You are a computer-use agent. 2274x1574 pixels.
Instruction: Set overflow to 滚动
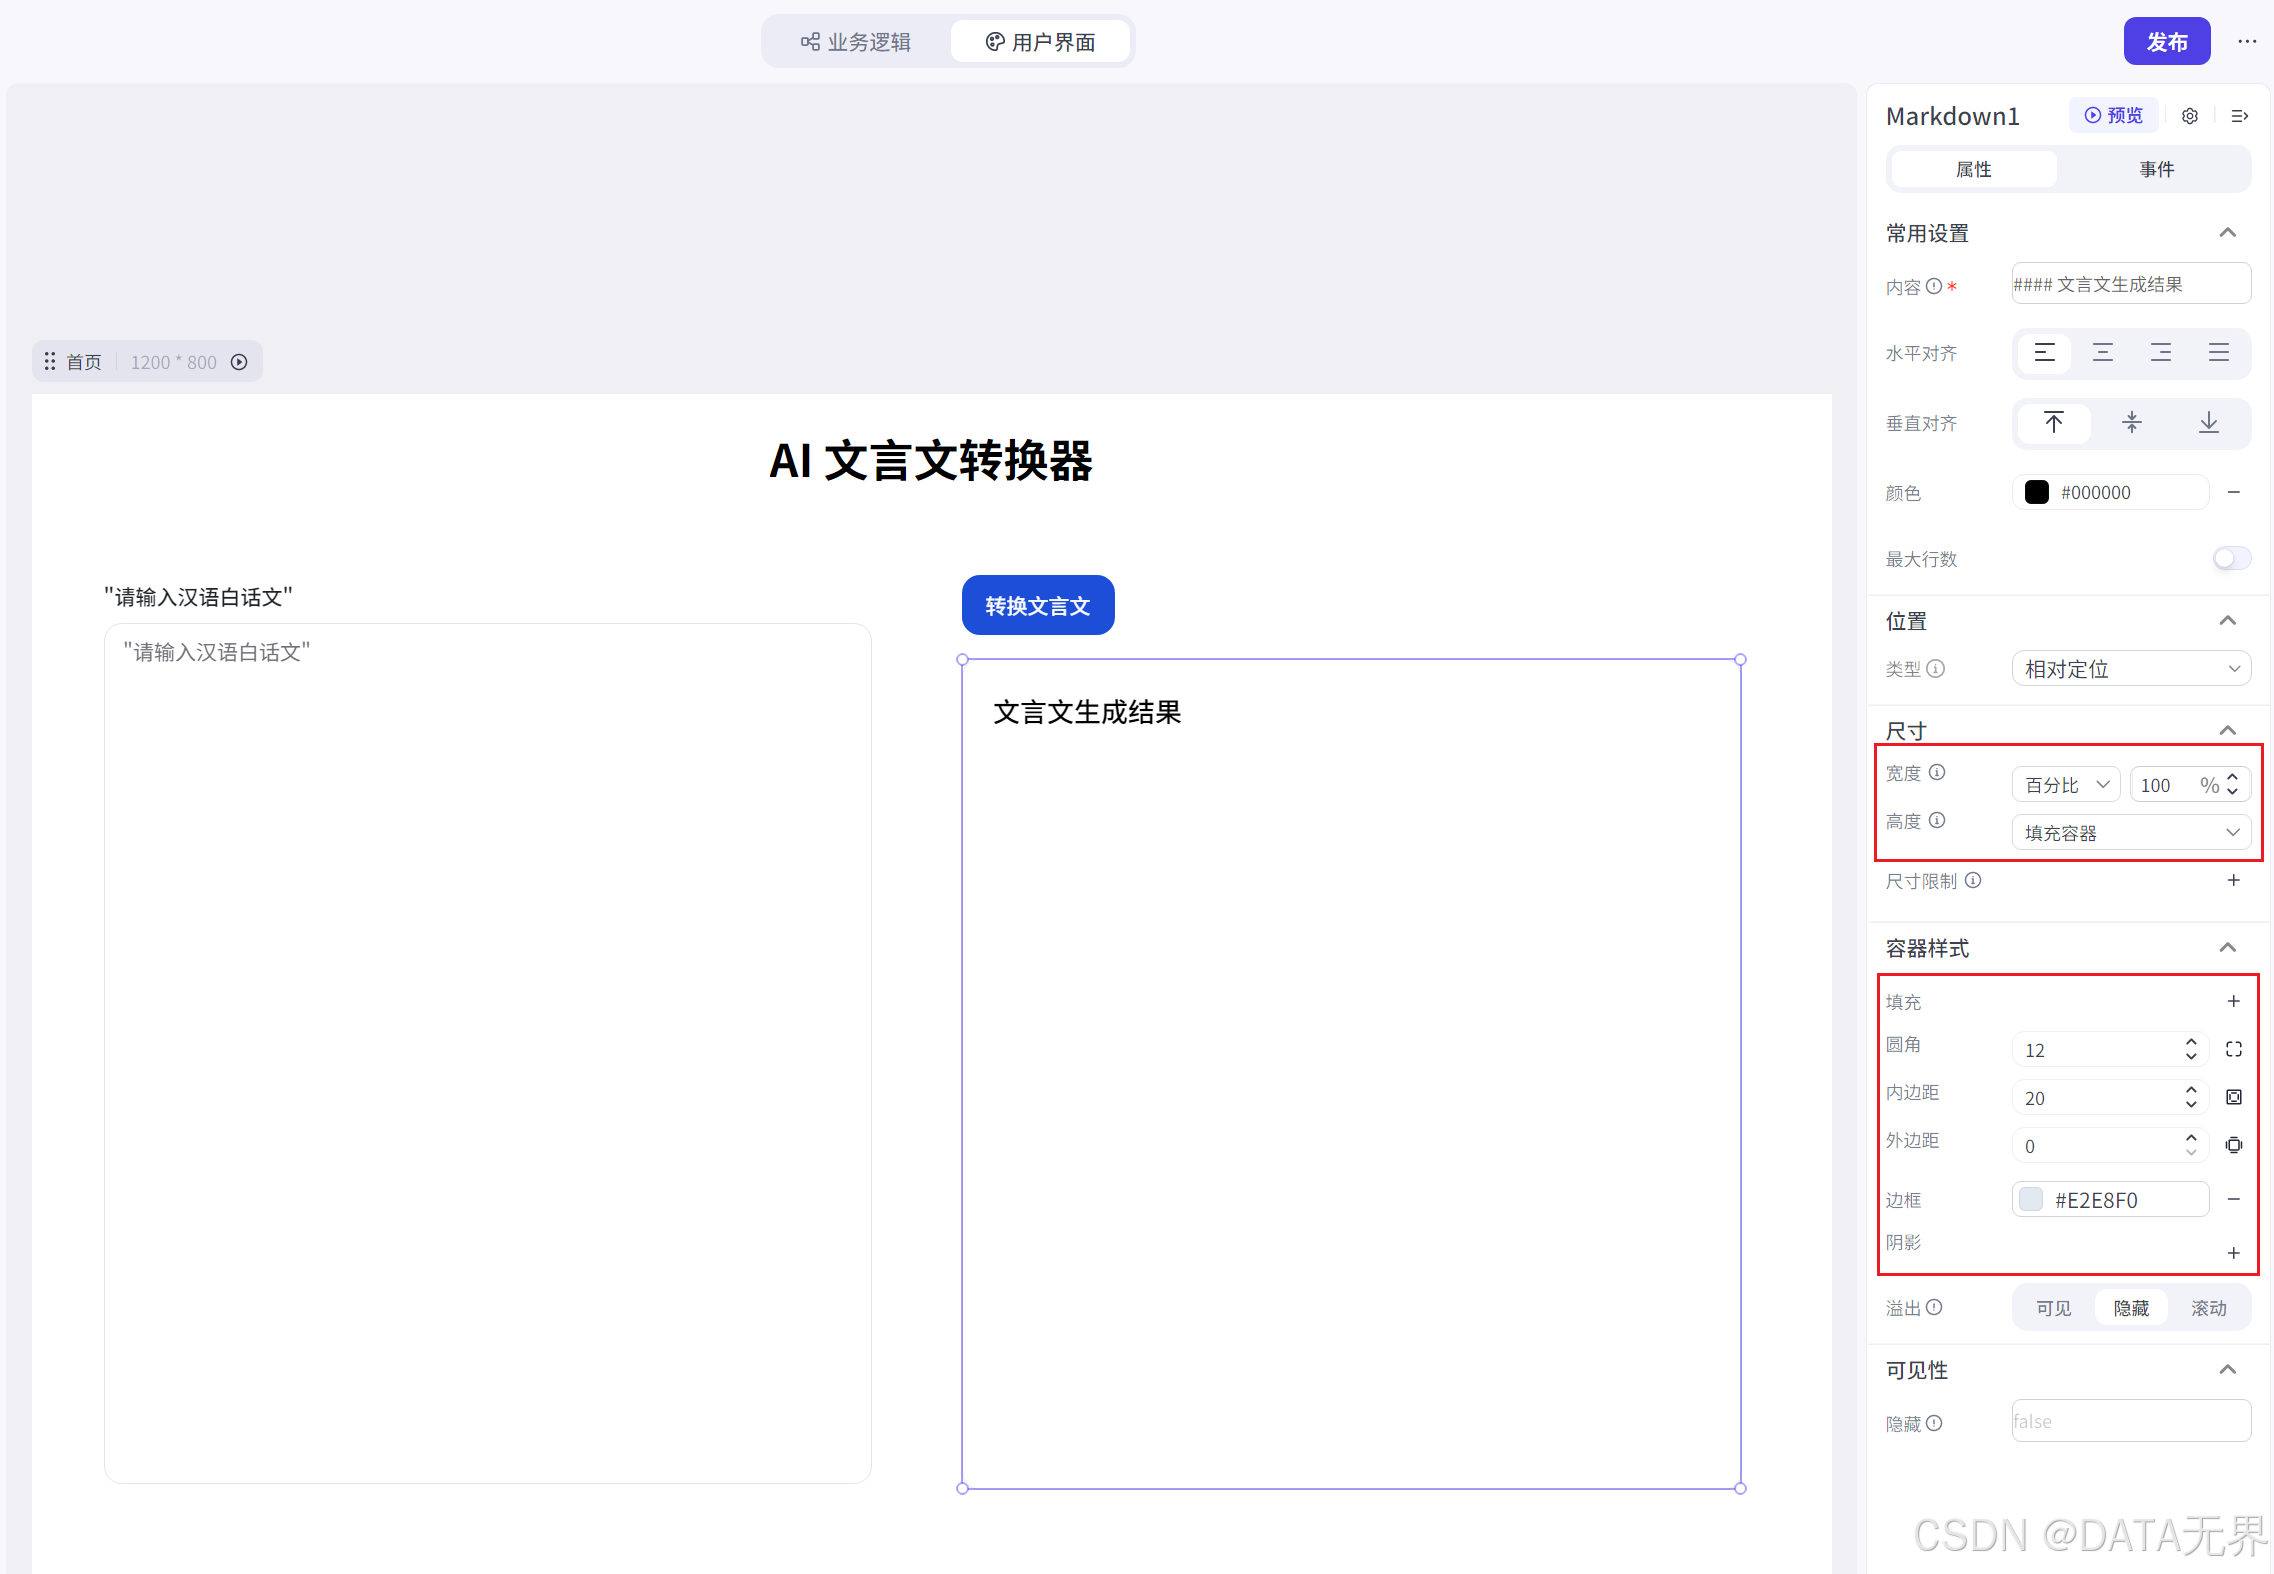pos(2209,1308)
